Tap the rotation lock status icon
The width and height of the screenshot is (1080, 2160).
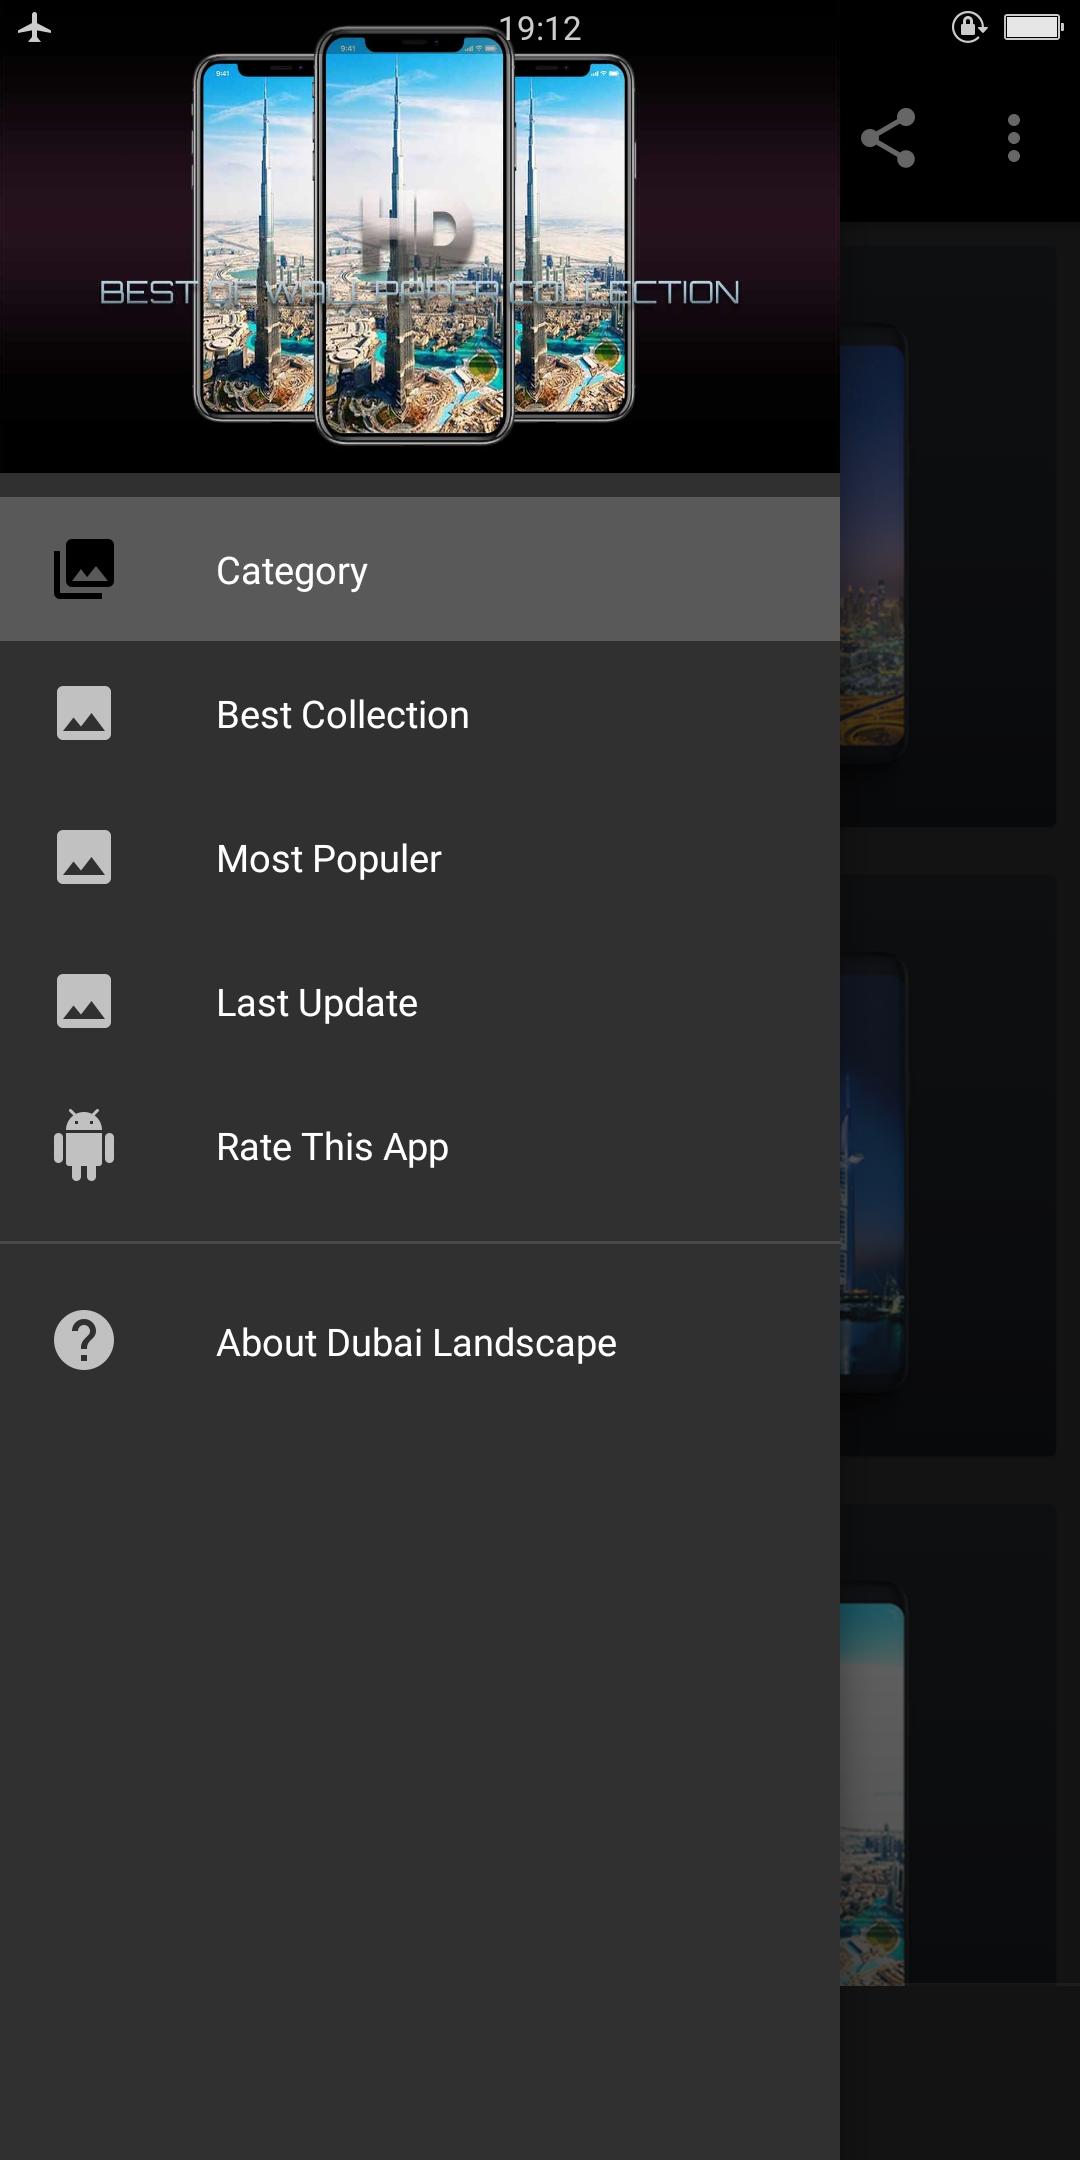click(969, 27)
